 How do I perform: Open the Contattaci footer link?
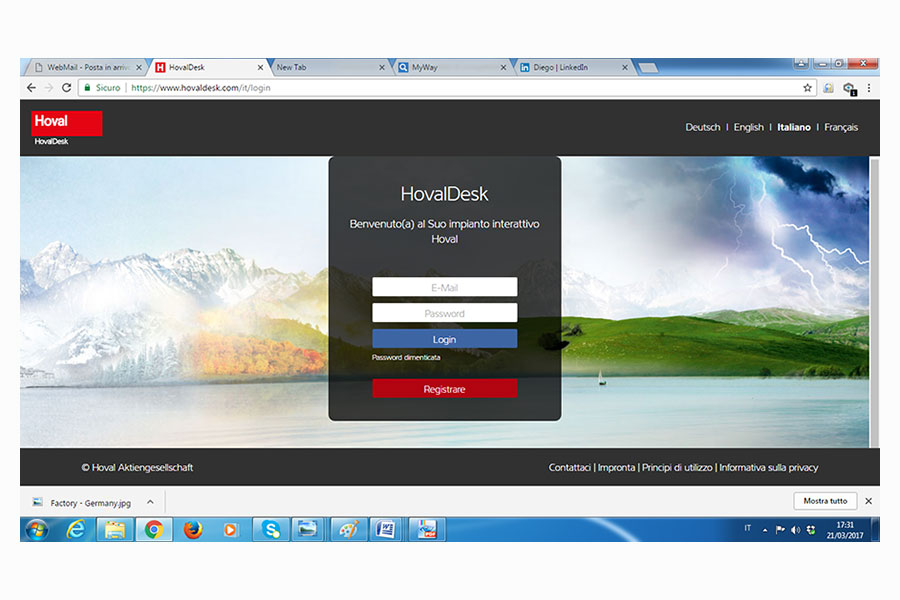tap(569, 467)
